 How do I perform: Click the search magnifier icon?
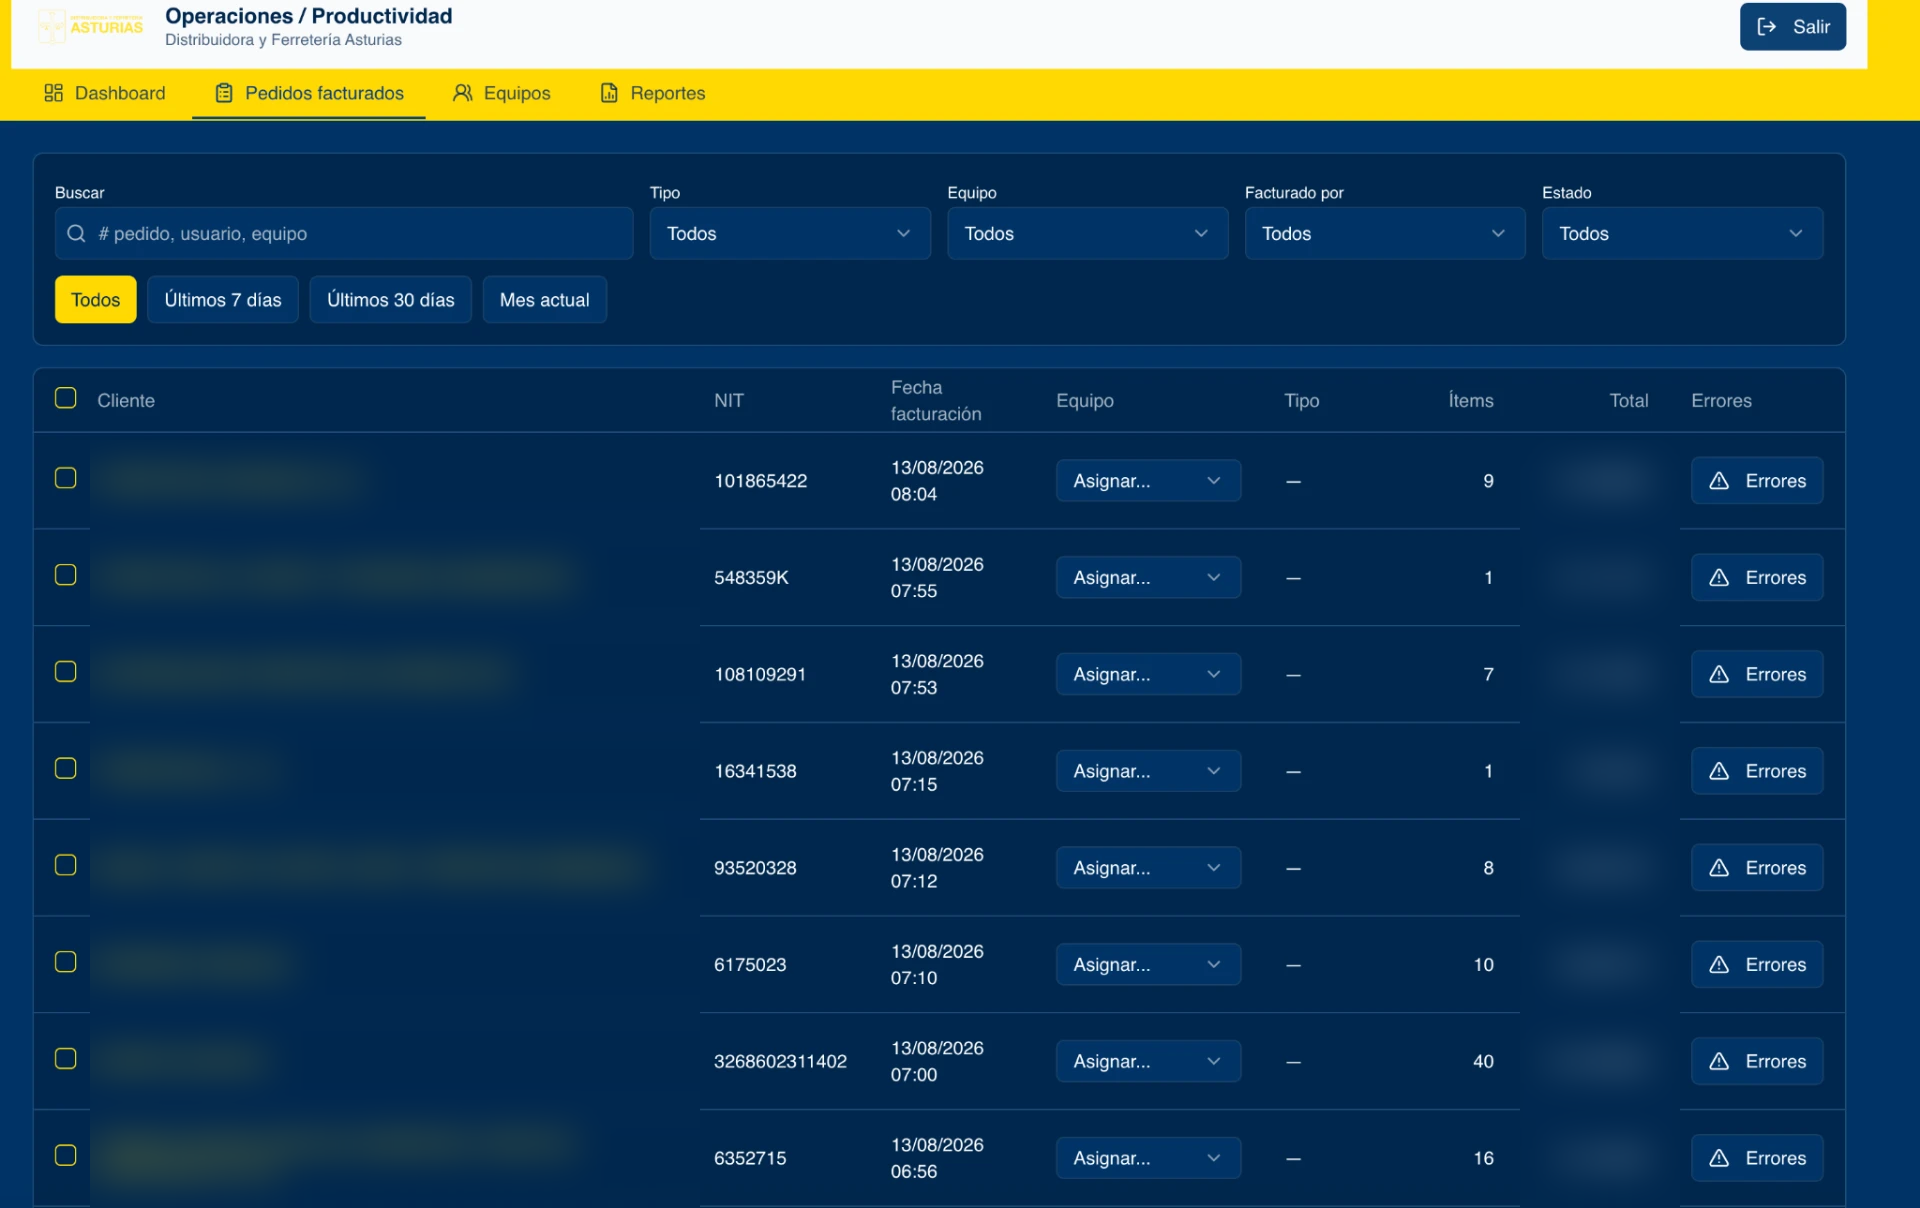pyautogui.click(x=76, y=234)
